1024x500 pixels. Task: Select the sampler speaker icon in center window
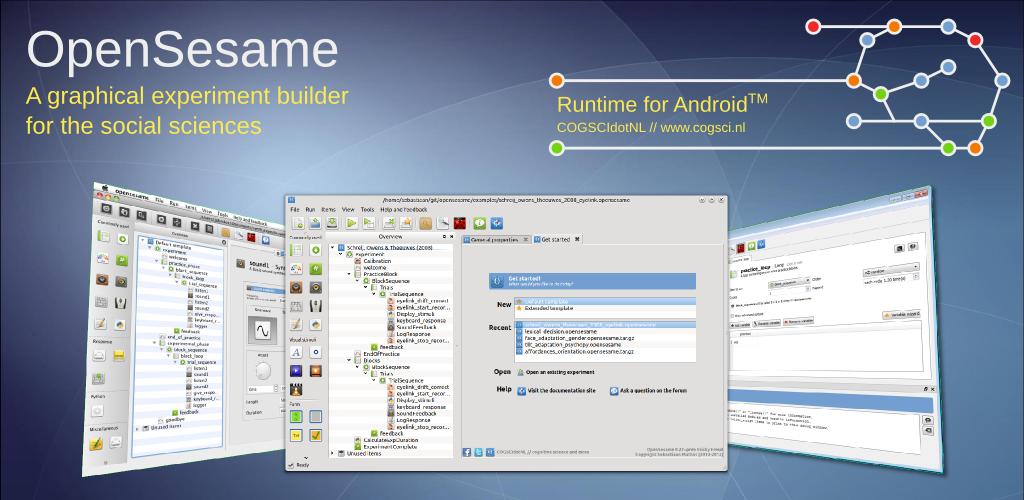(x=296, y=287)
